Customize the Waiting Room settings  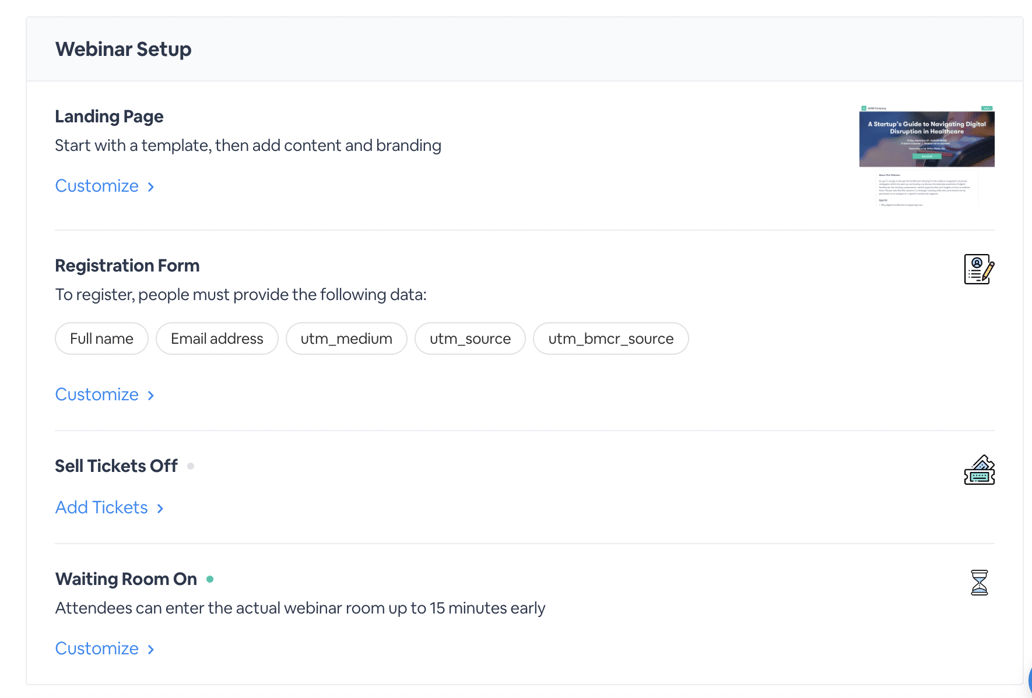click(x=97, y=648)
